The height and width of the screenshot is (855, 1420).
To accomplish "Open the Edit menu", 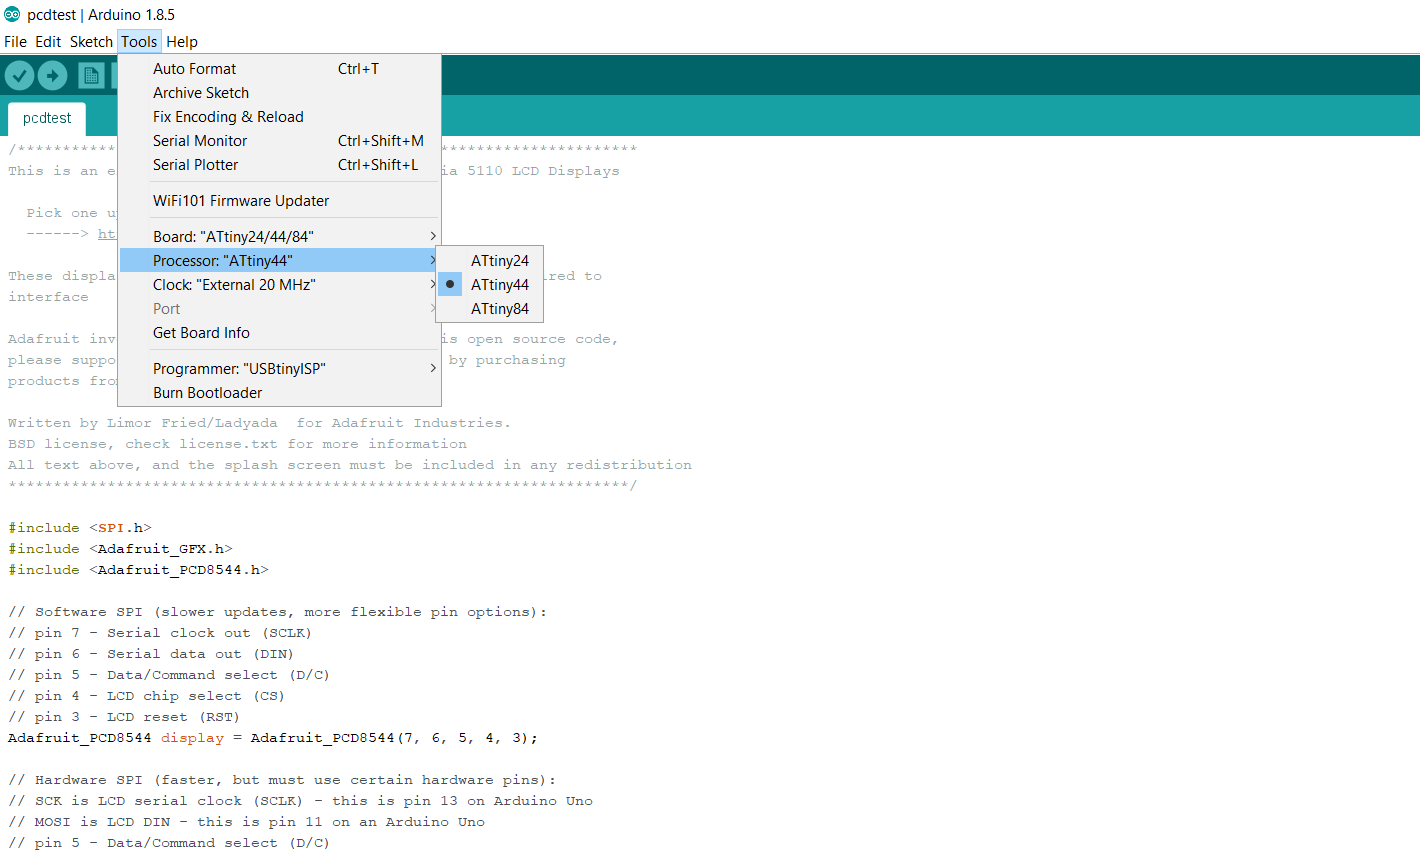I will point(48,42).
